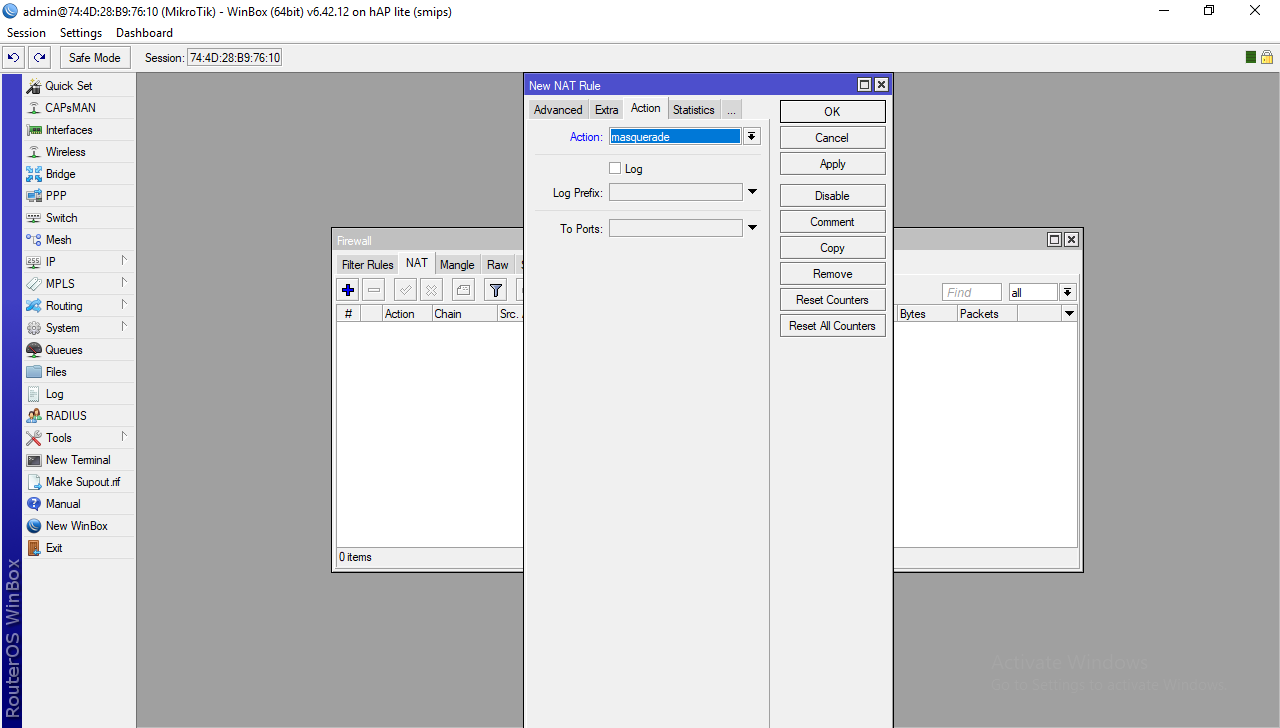Click the Redo arrow icon
Image resolution: width=1280 pixels, height=728 pixels.
(39, 58)
